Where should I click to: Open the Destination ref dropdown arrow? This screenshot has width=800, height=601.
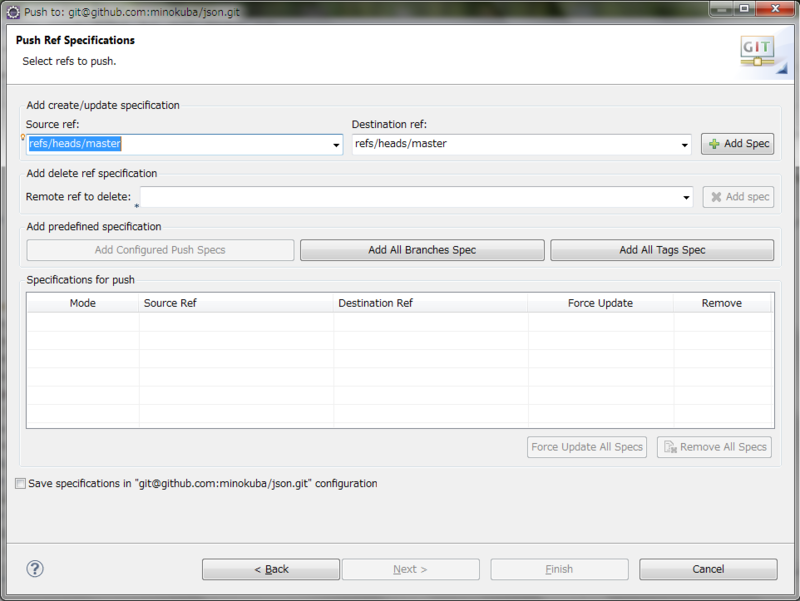(684, 145)
